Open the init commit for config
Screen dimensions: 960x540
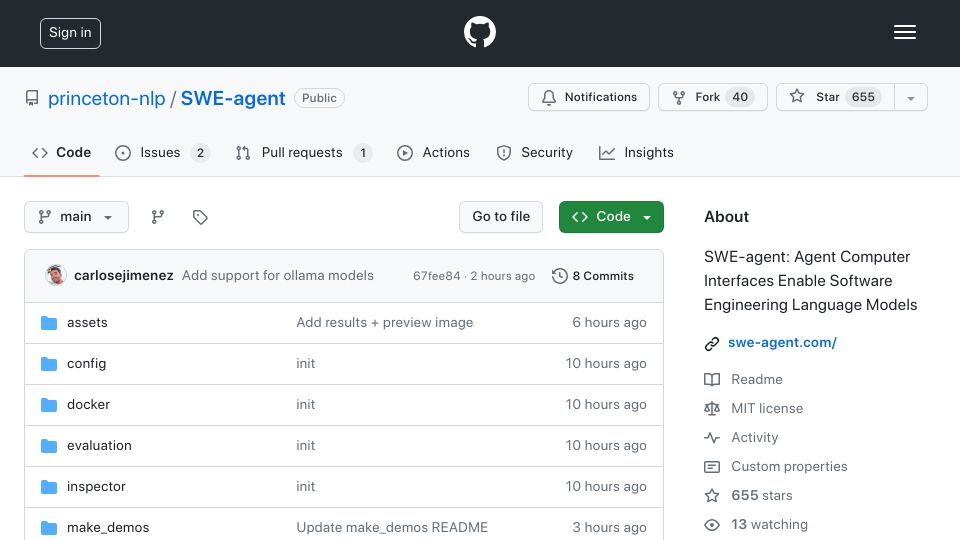(306, 364)
